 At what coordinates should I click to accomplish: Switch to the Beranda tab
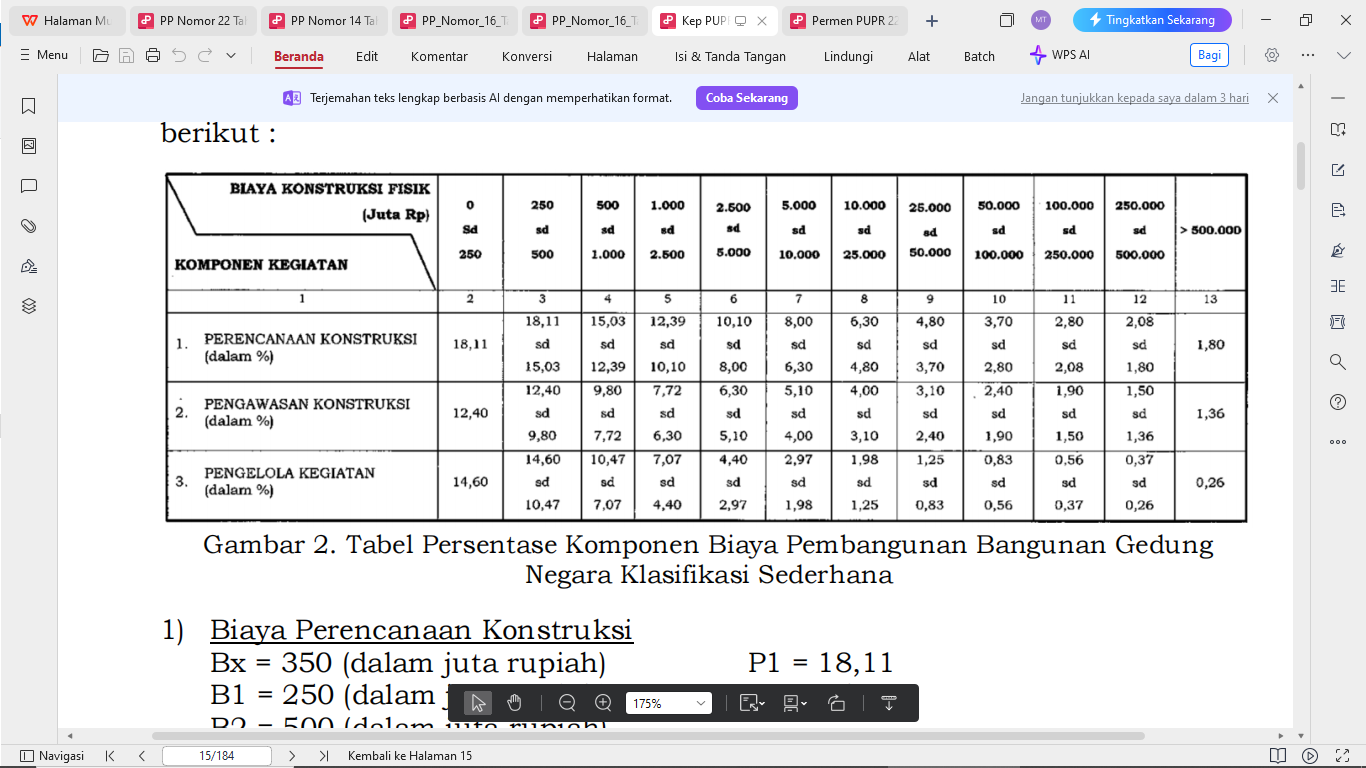299,57
